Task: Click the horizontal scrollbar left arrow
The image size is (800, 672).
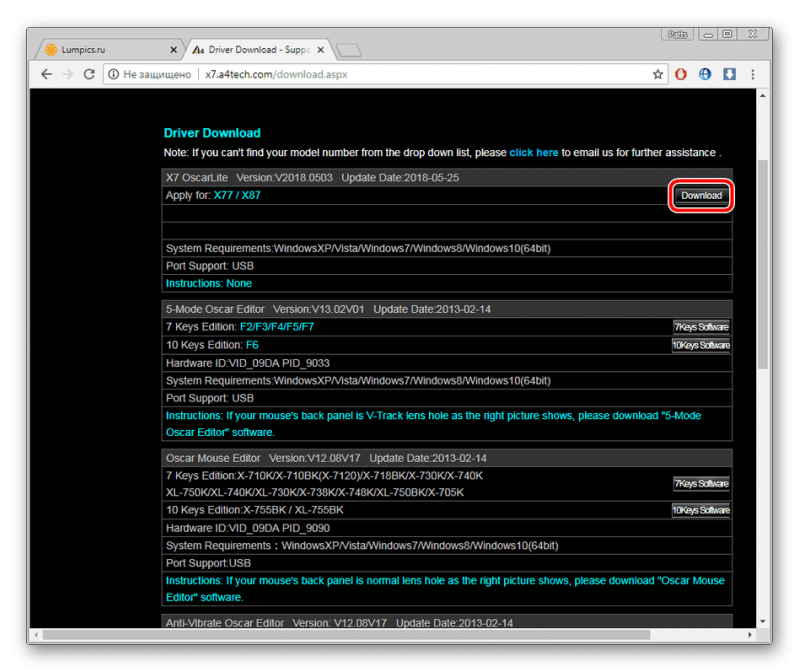Action: click(36, 635)
